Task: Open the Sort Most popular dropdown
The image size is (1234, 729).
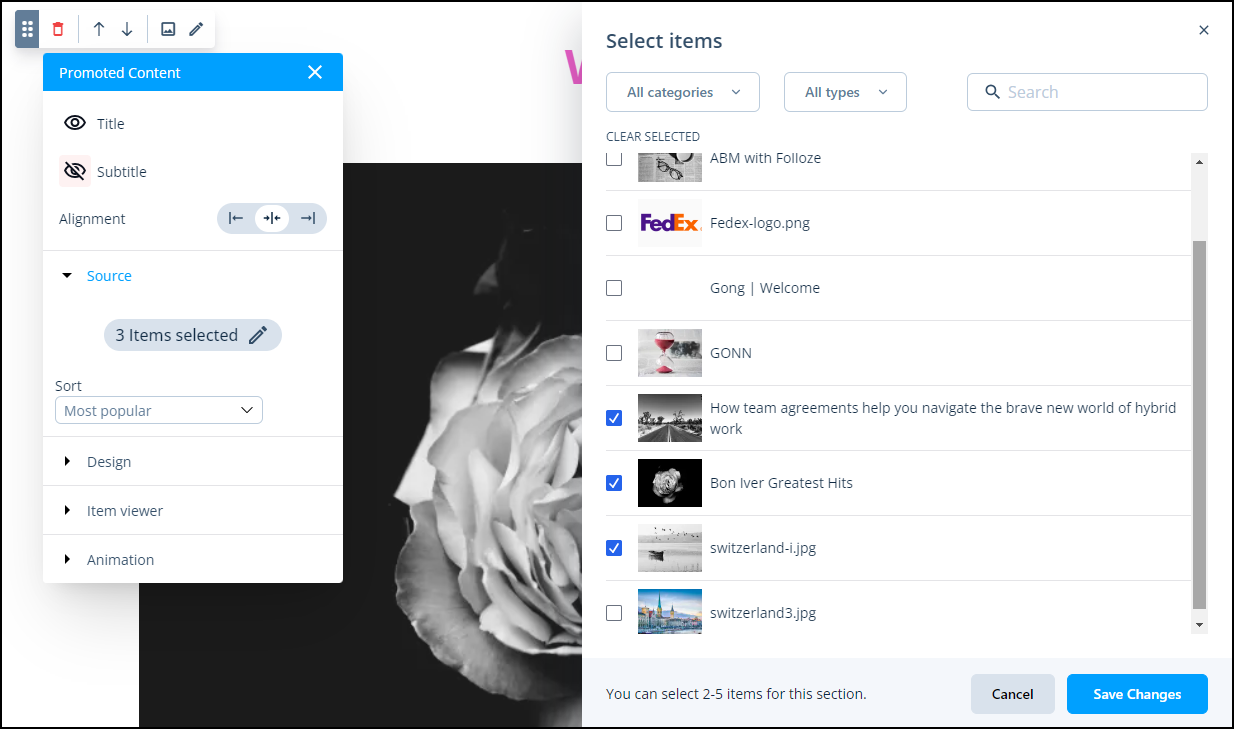Action: (x=159, y=410)
